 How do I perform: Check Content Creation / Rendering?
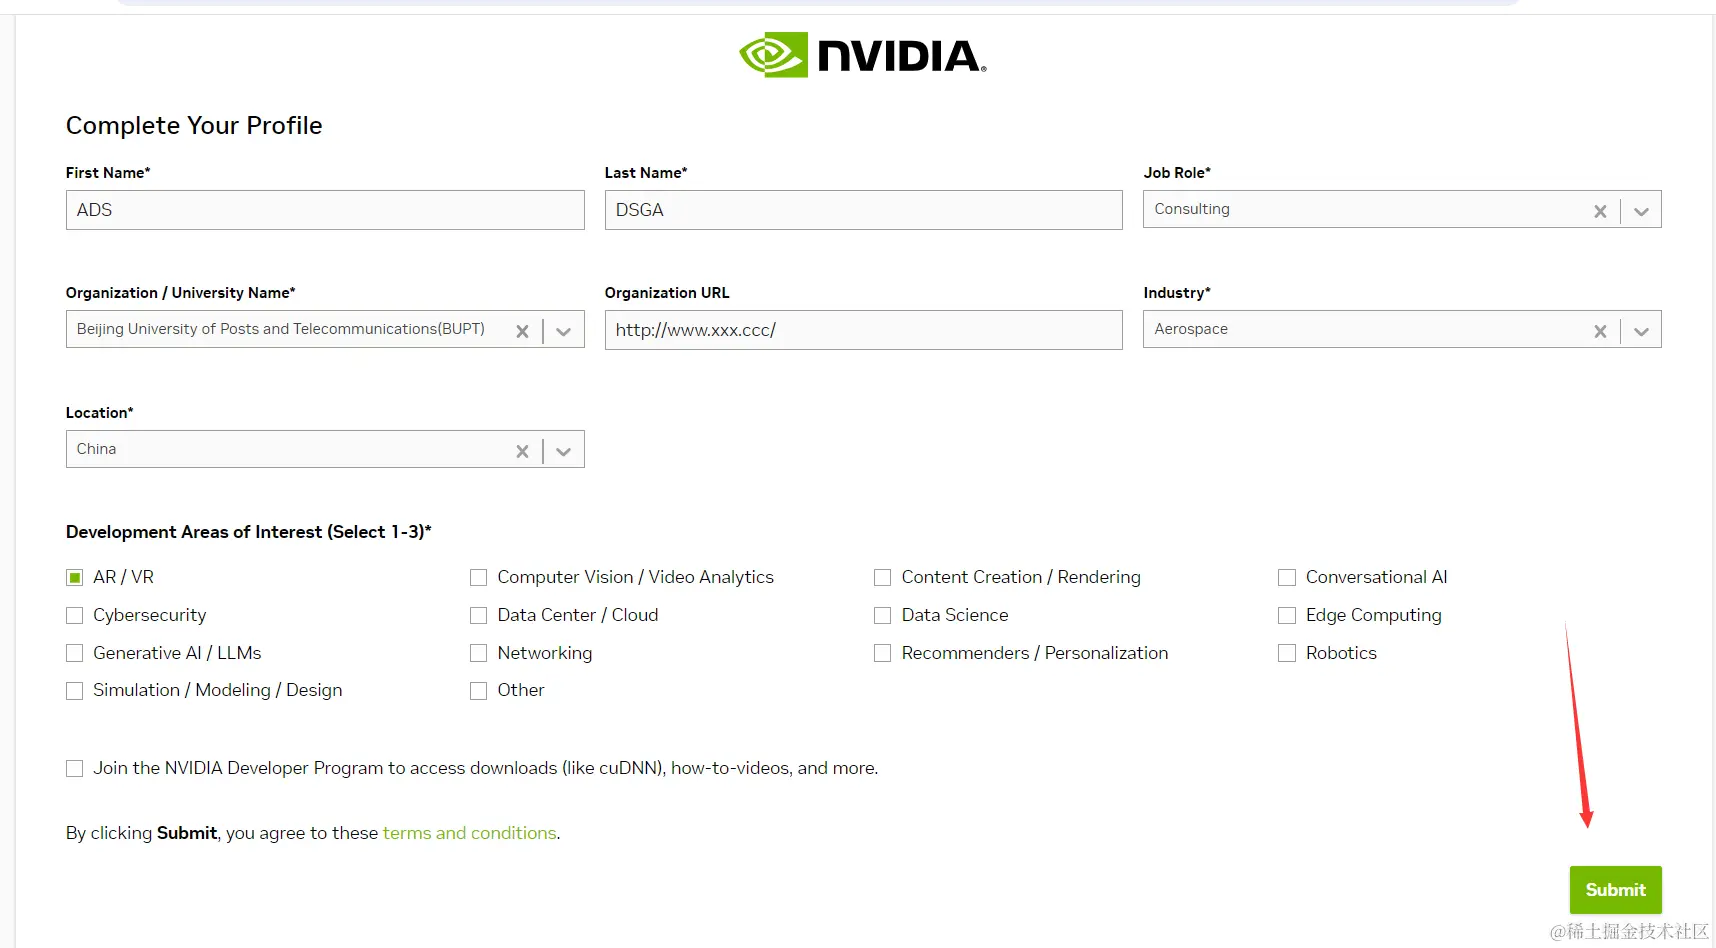click(x=882, y=577)
